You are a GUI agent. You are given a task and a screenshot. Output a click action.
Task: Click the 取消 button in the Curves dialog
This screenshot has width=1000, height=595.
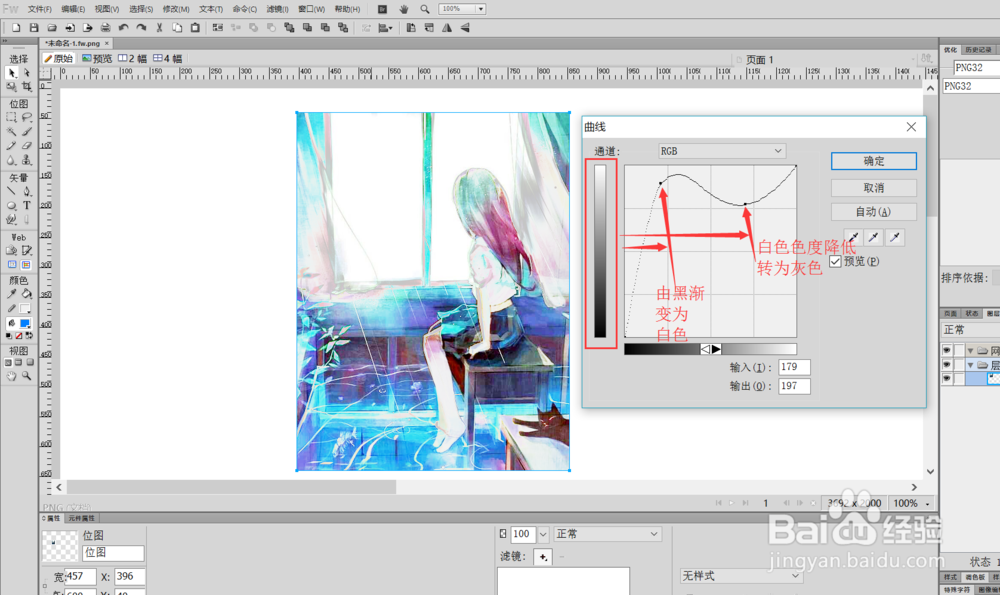click(x=874, y=188)
